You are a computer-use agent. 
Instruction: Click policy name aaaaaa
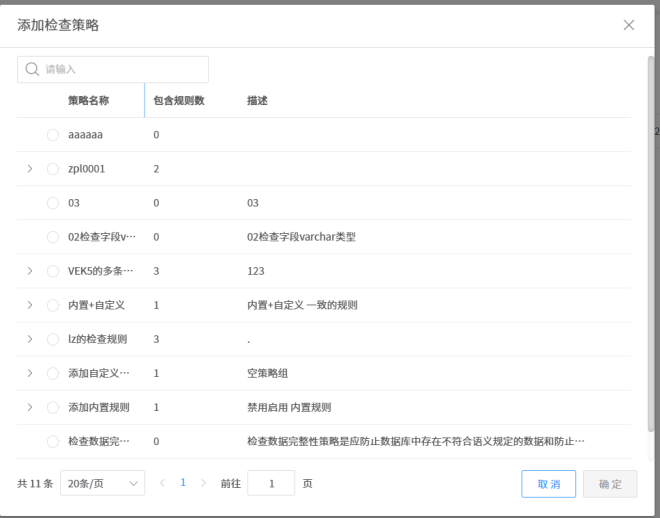pos(85,135)
